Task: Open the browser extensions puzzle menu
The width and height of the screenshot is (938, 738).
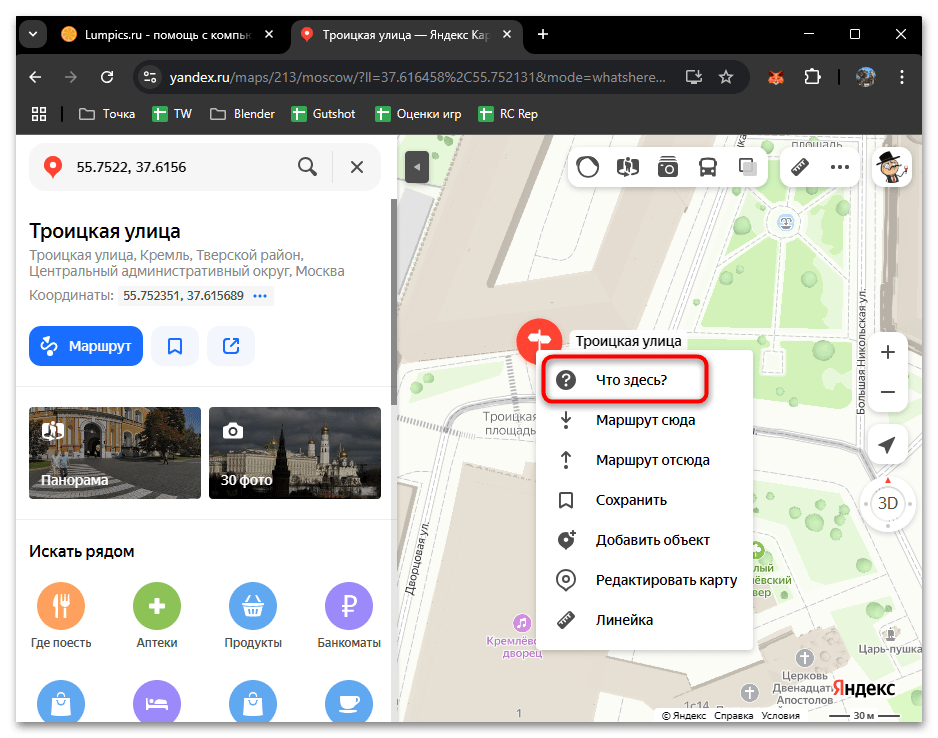Action: 812,77
